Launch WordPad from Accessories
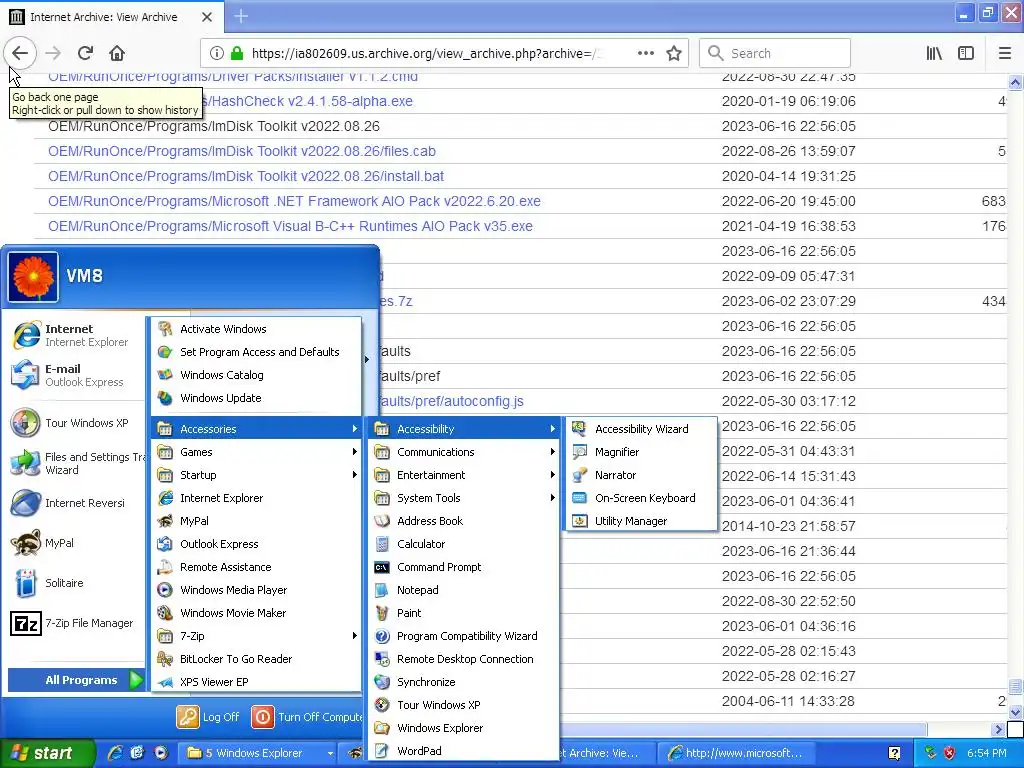Viewport: 1024px width, 768px height. point(464,751)
